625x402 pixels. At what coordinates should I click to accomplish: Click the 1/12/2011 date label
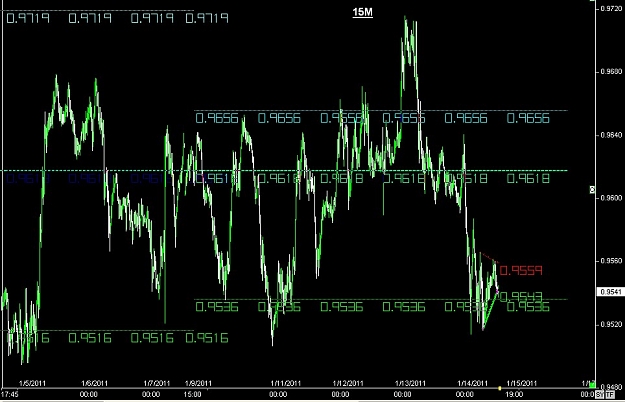coord(348,383)
